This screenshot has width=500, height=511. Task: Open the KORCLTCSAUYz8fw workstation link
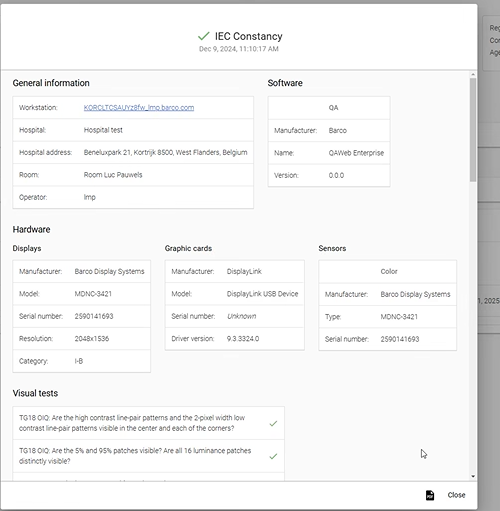click(139, 108)
